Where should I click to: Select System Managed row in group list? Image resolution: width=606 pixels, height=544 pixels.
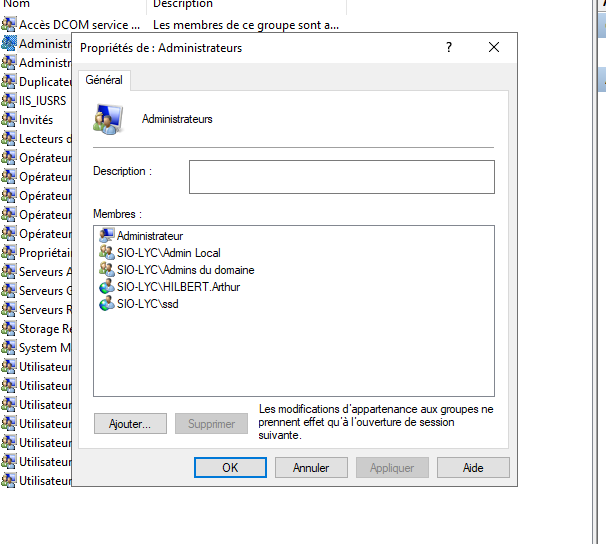point(36,348)
